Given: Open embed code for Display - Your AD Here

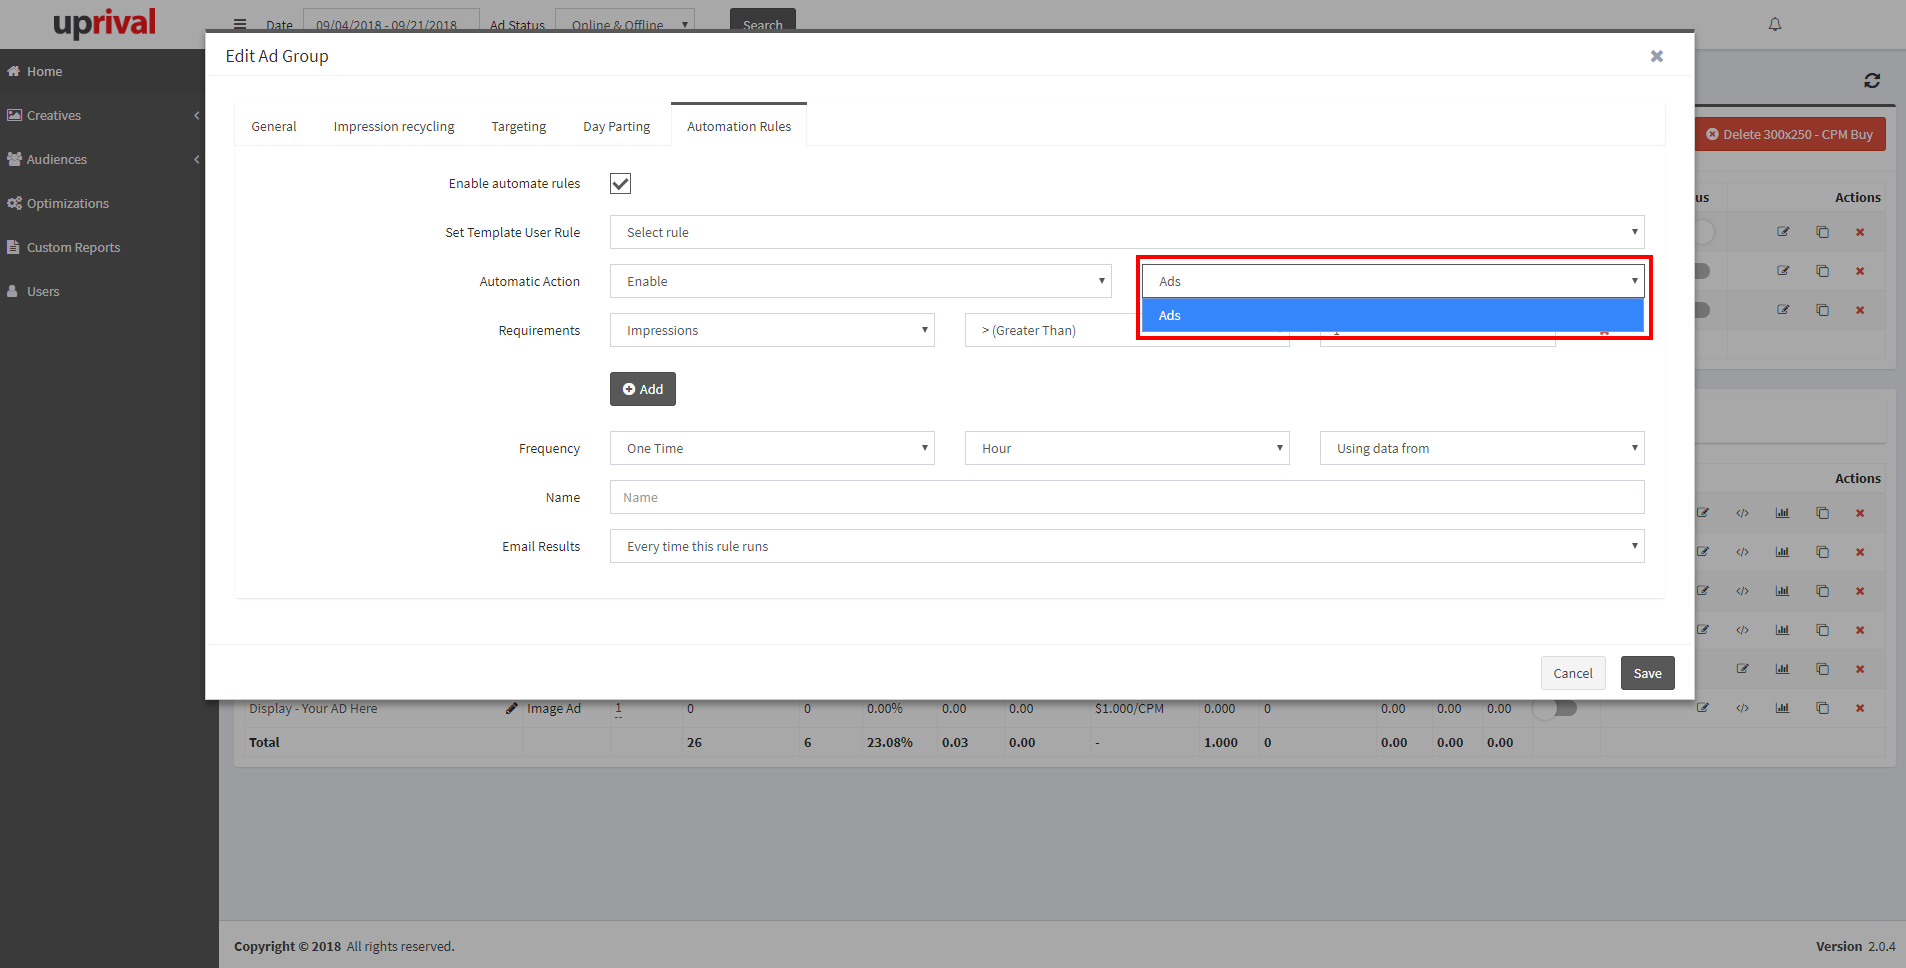Looking at the screenshot, I should coord(1742,708).
